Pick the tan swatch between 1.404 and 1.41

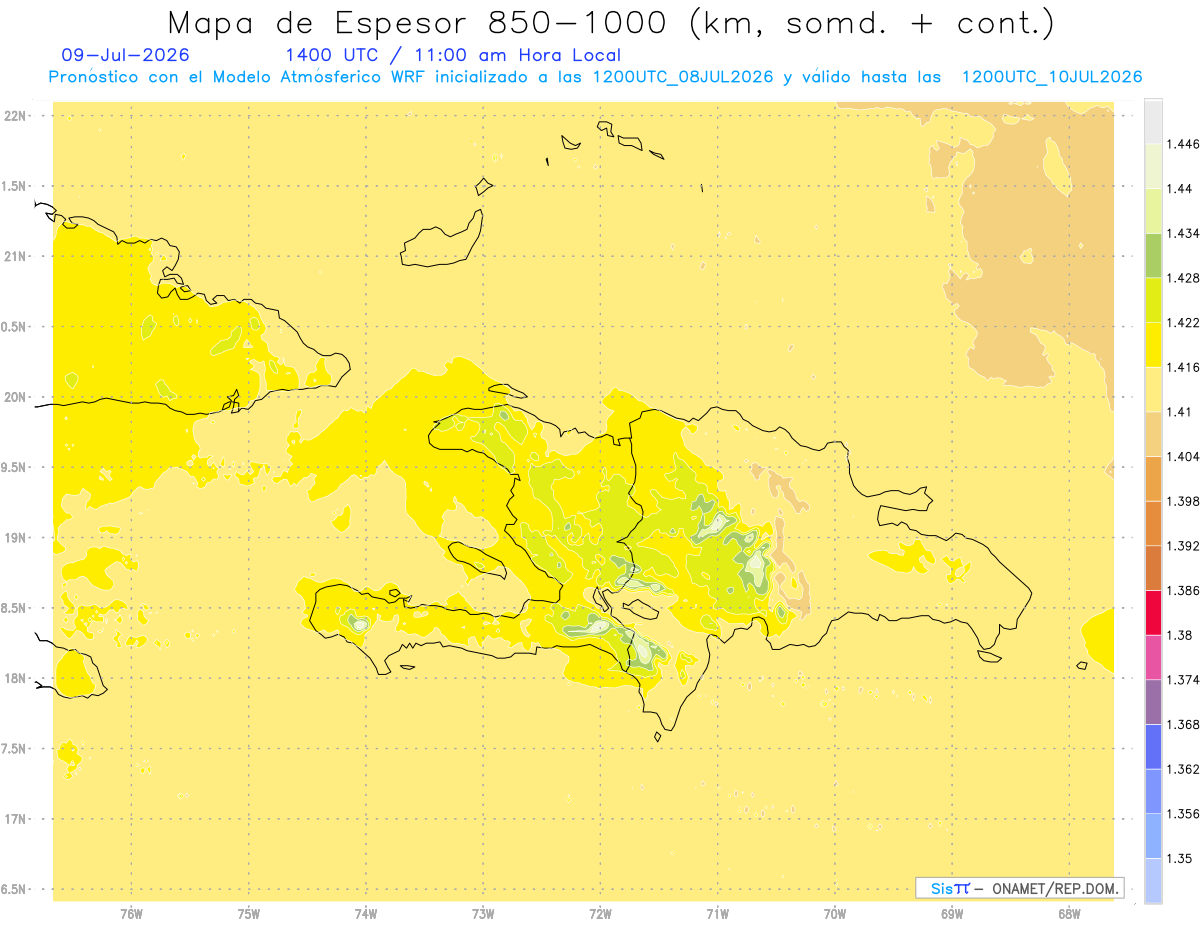(x=1153, y=434)
